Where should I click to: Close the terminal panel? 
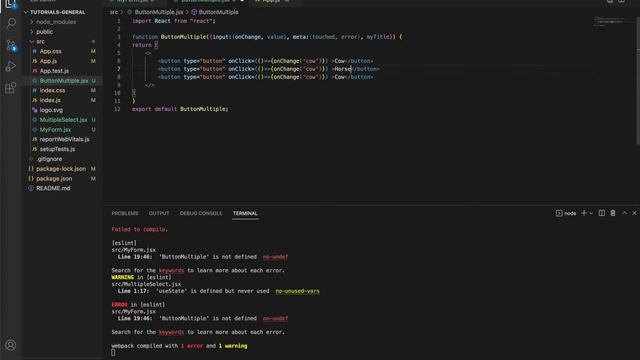point(634,213)
